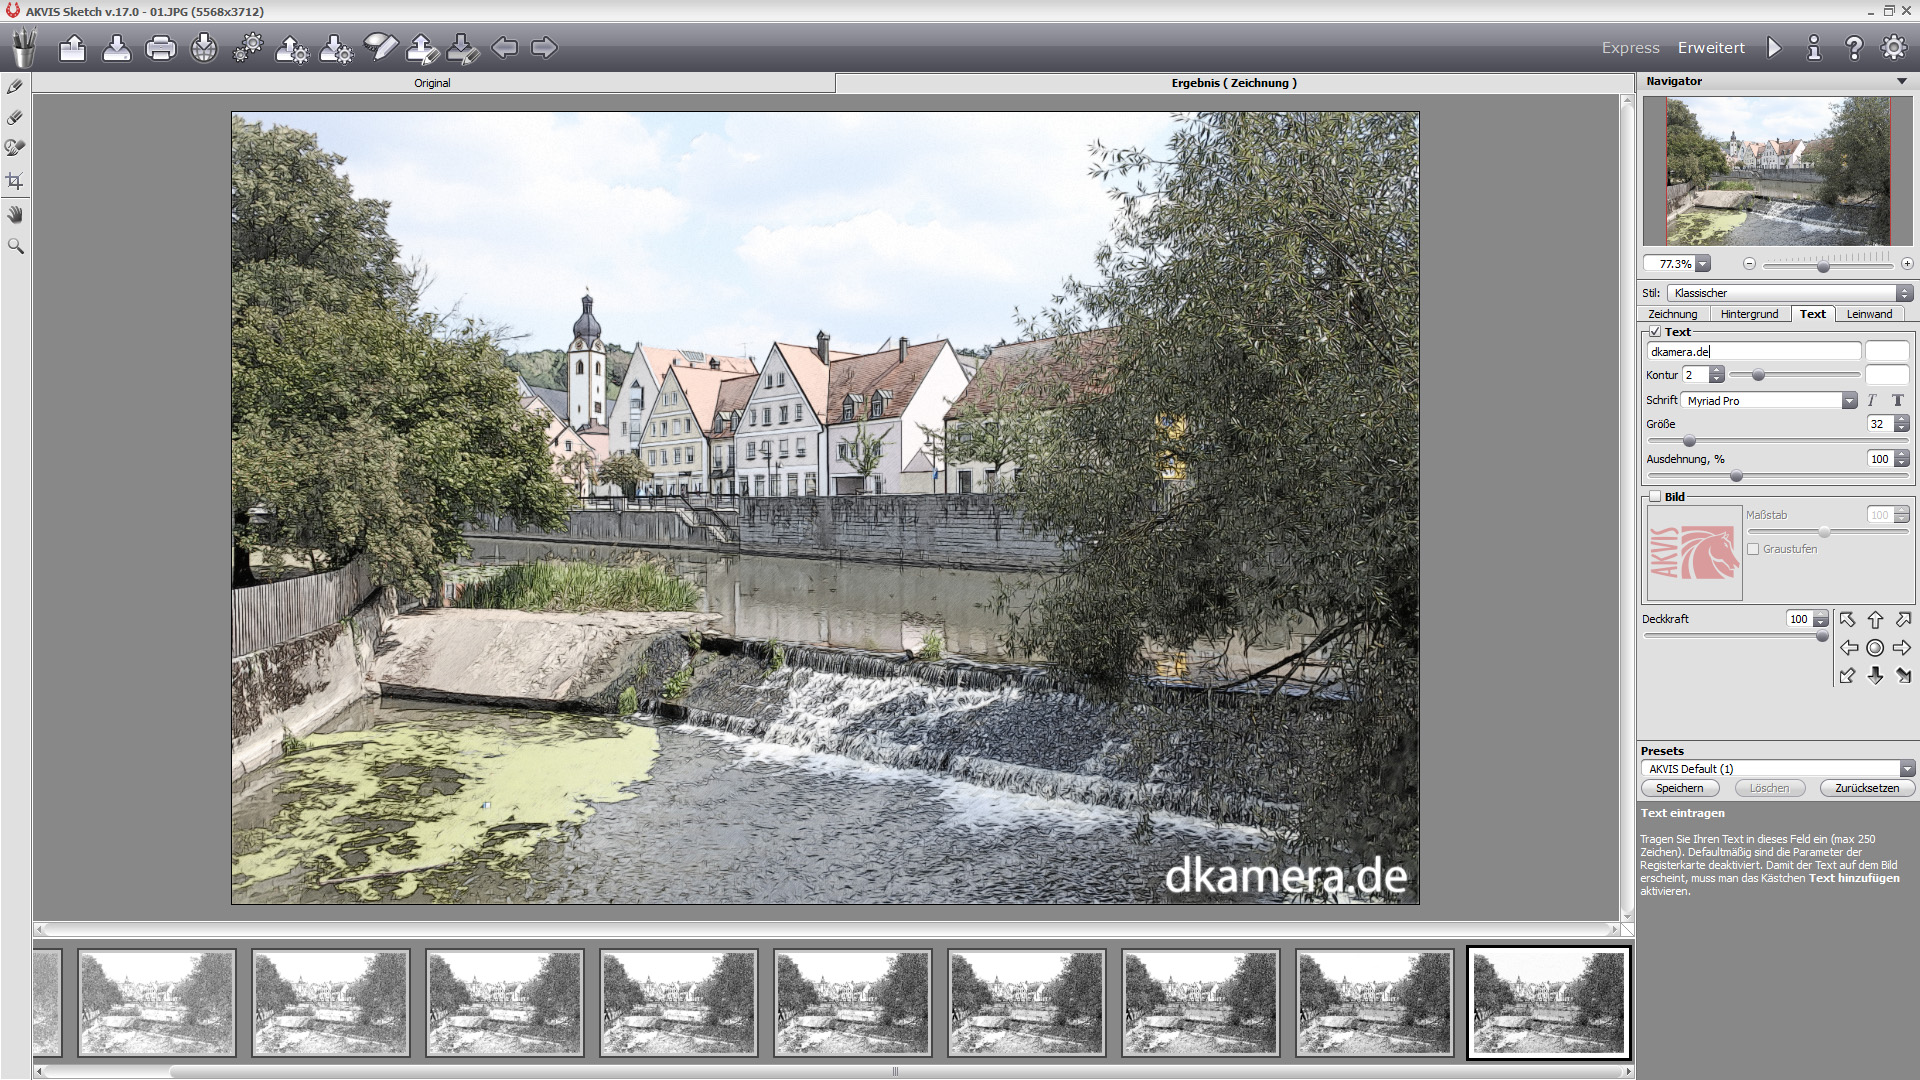Image resolution: width=1920 pixels, height=1080 pixels.
Task: Switch to the Original image tab
Action: pos(432,83)
